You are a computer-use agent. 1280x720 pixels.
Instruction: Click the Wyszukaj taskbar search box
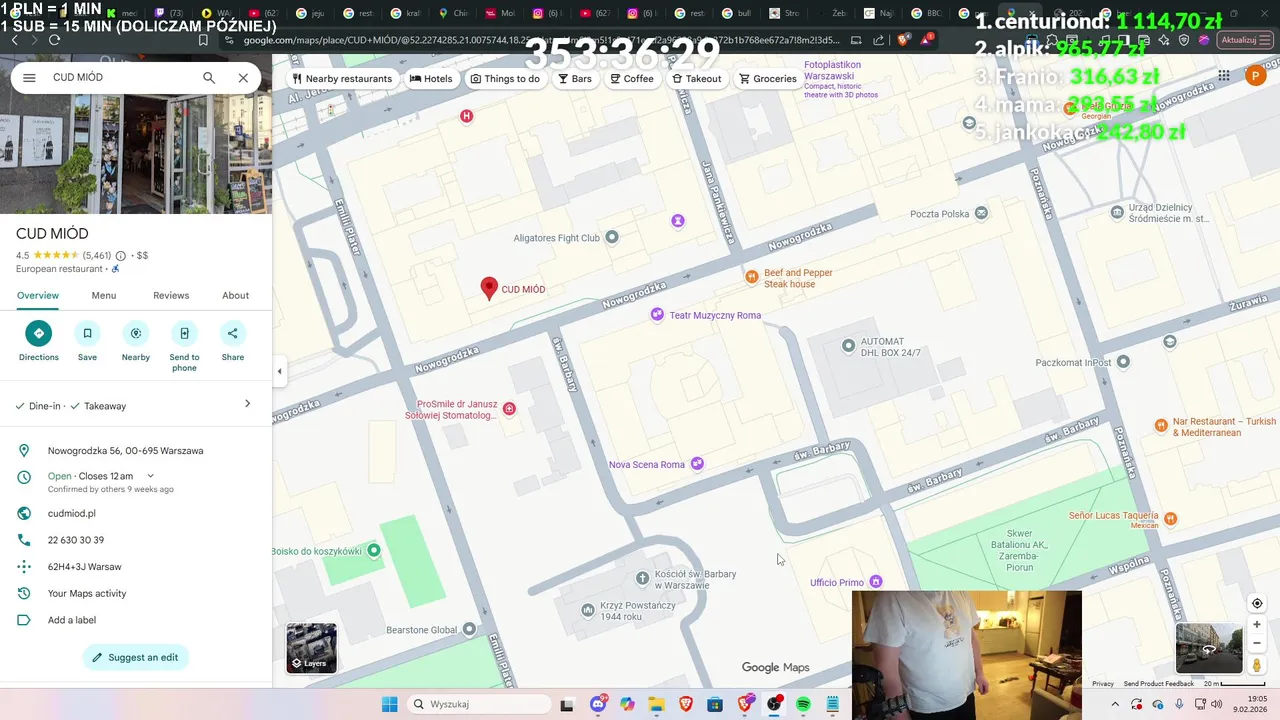coord(477,704)
